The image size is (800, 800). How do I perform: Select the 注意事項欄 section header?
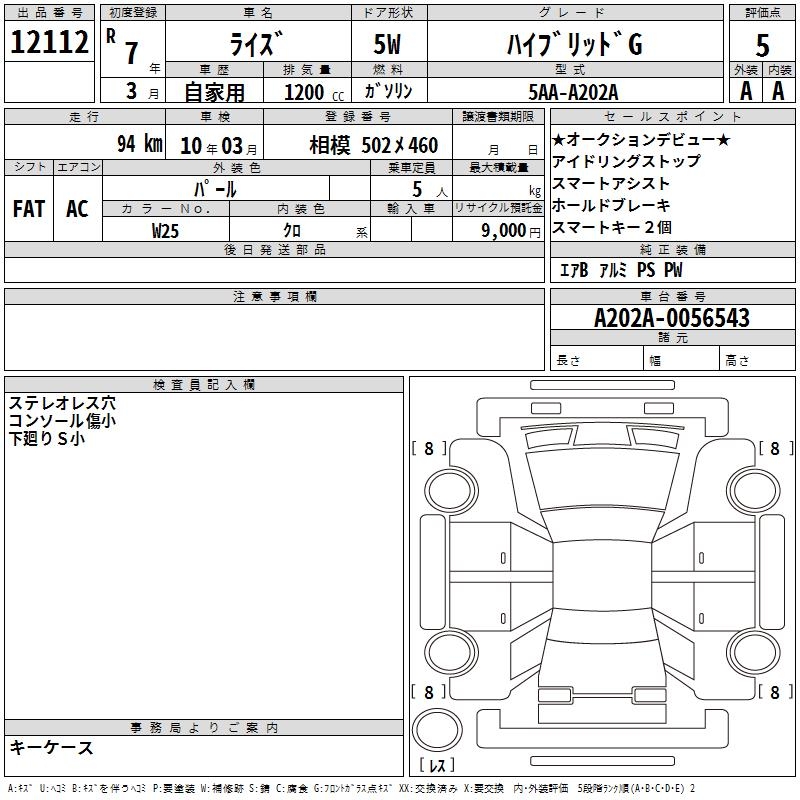point(274,296)
